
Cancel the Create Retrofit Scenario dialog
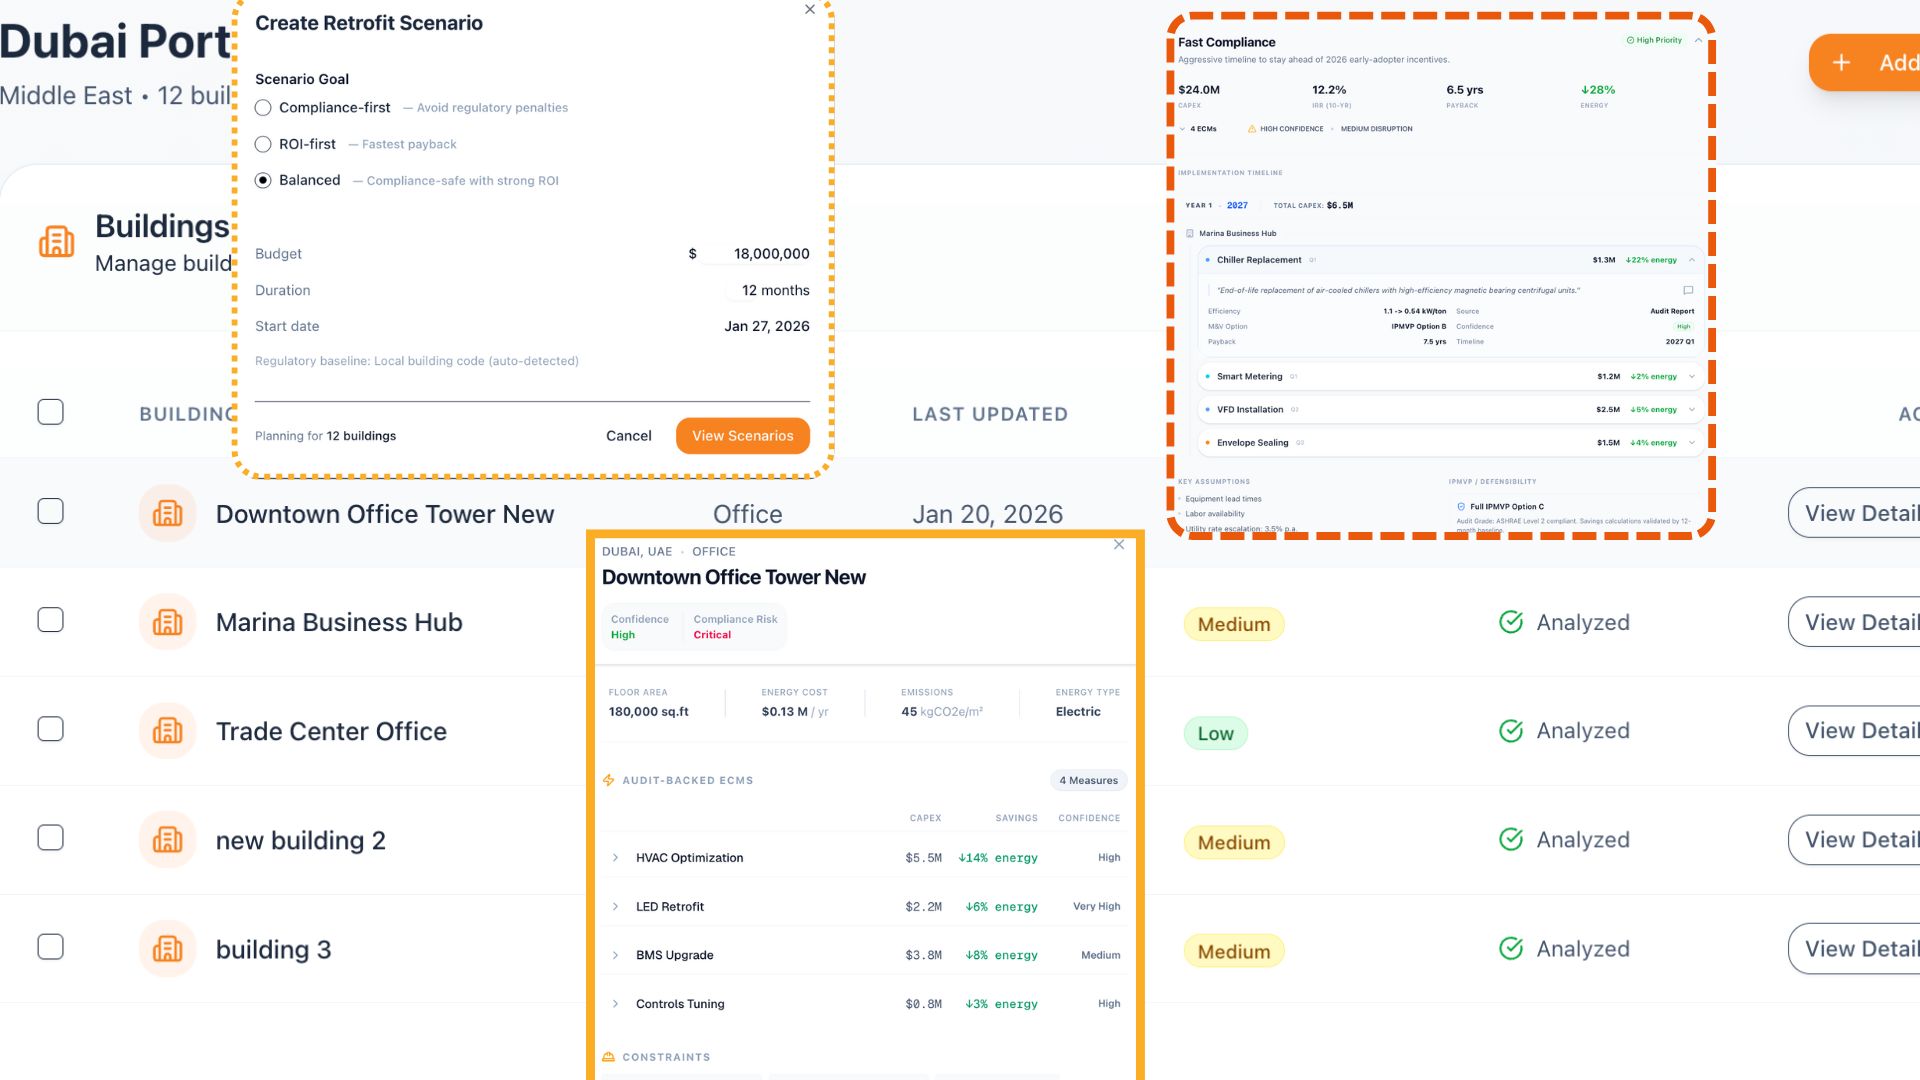(x=628, y=436)
